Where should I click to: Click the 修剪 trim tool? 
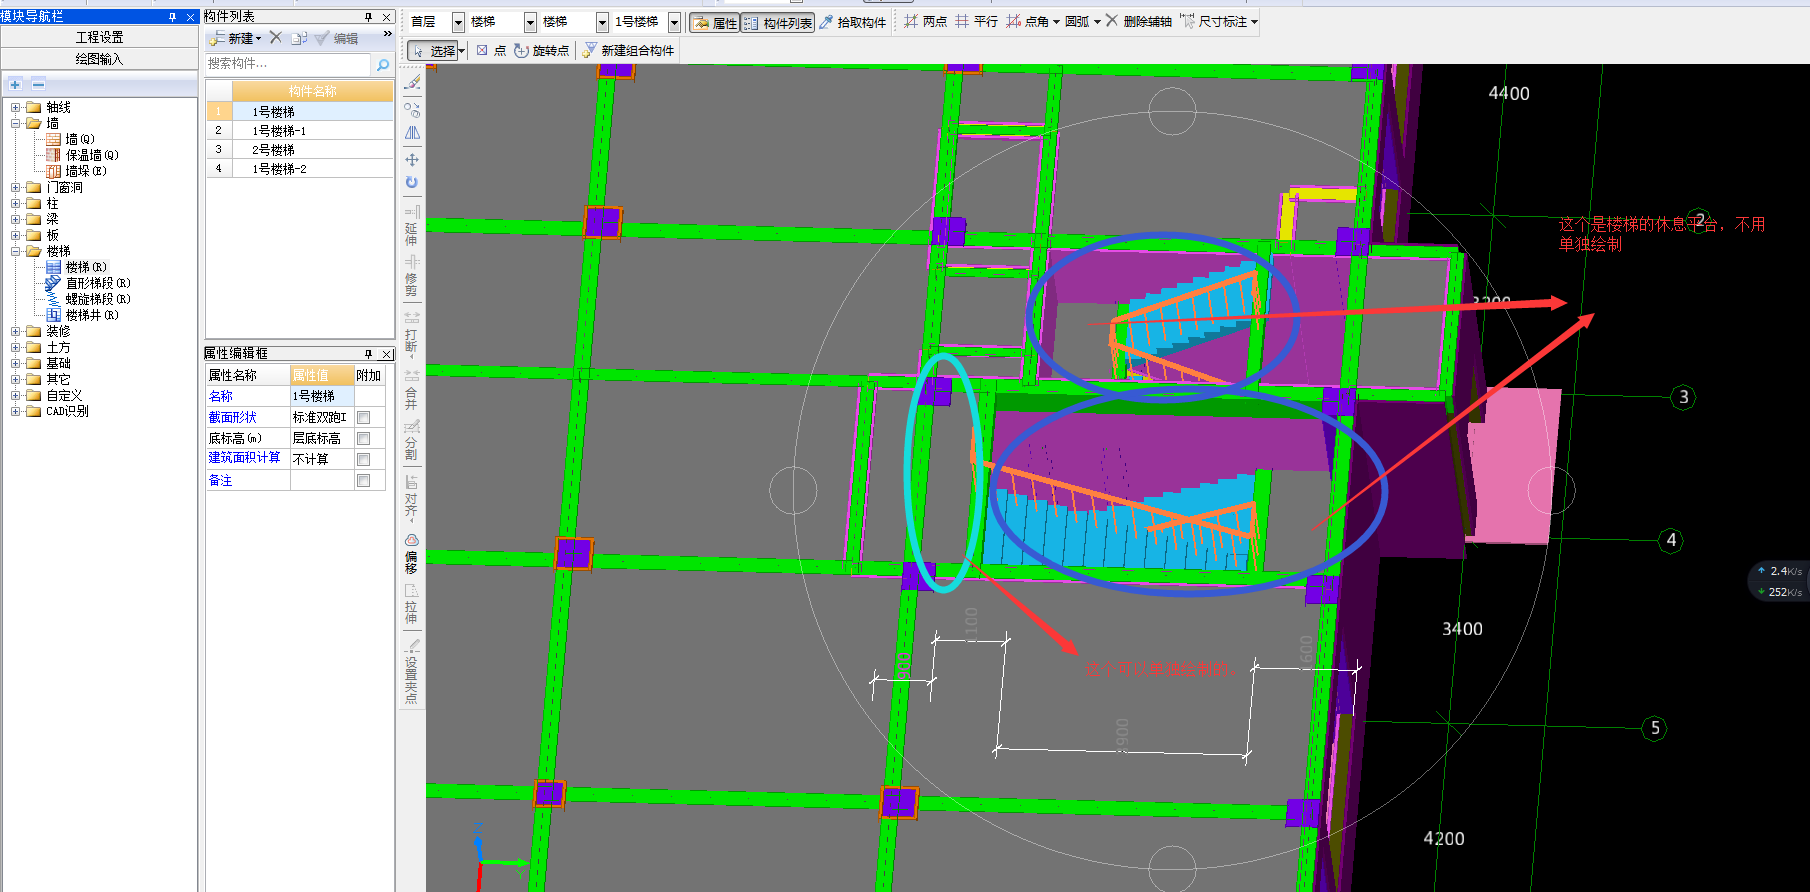411,276
